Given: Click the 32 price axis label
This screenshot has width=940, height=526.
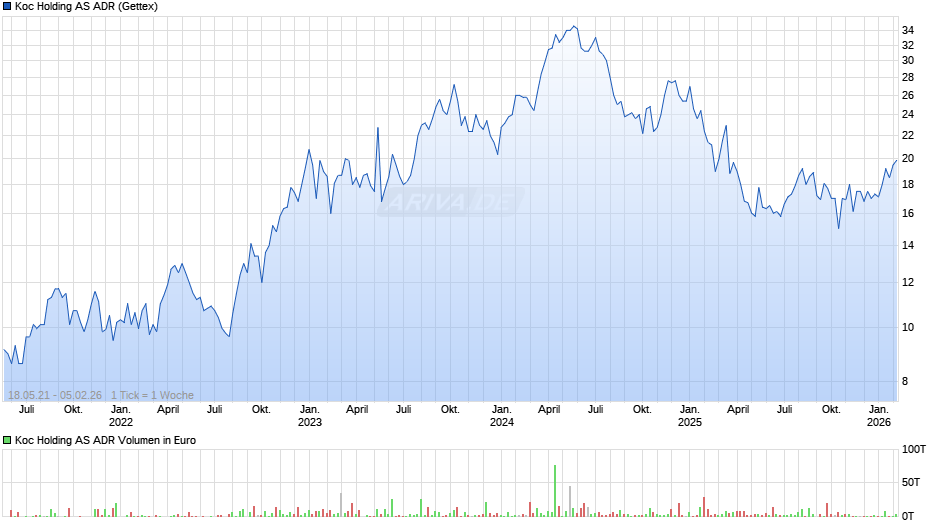Looking at the screenshot, I should tap(908, 45).
